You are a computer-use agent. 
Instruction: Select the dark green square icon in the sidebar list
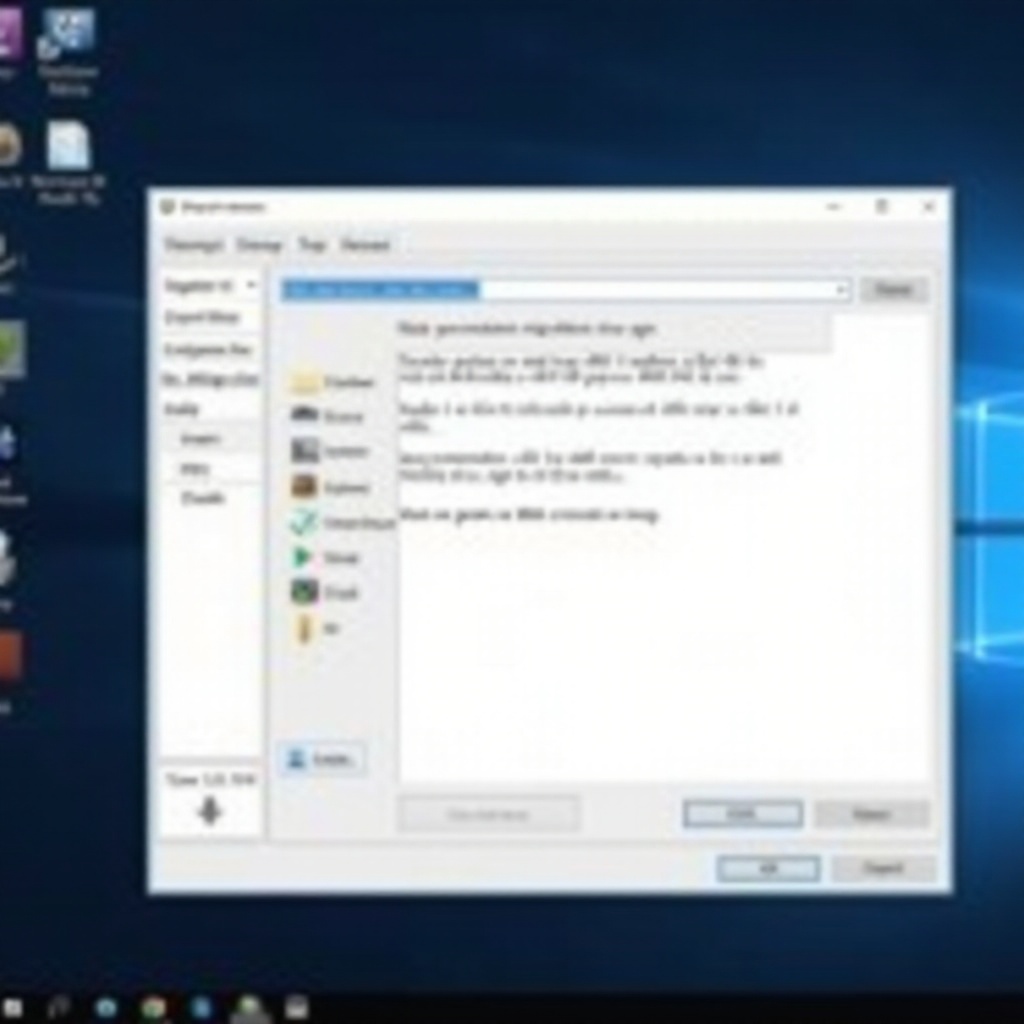304,592
